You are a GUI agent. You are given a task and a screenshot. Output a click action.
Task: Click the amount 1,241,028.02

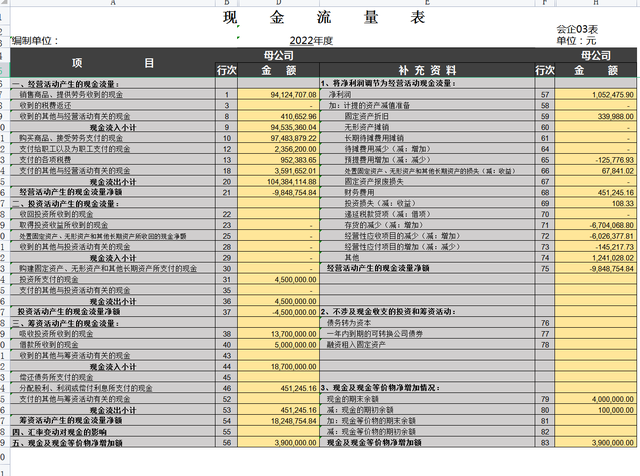[x=613, y=258]
